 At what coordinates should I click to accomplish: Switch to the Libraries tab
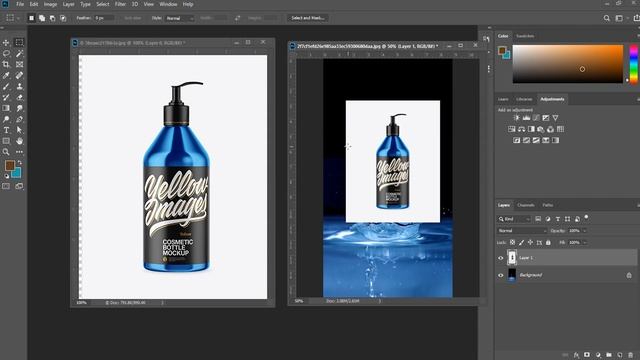pyautogui.click(x=524, y=99)
